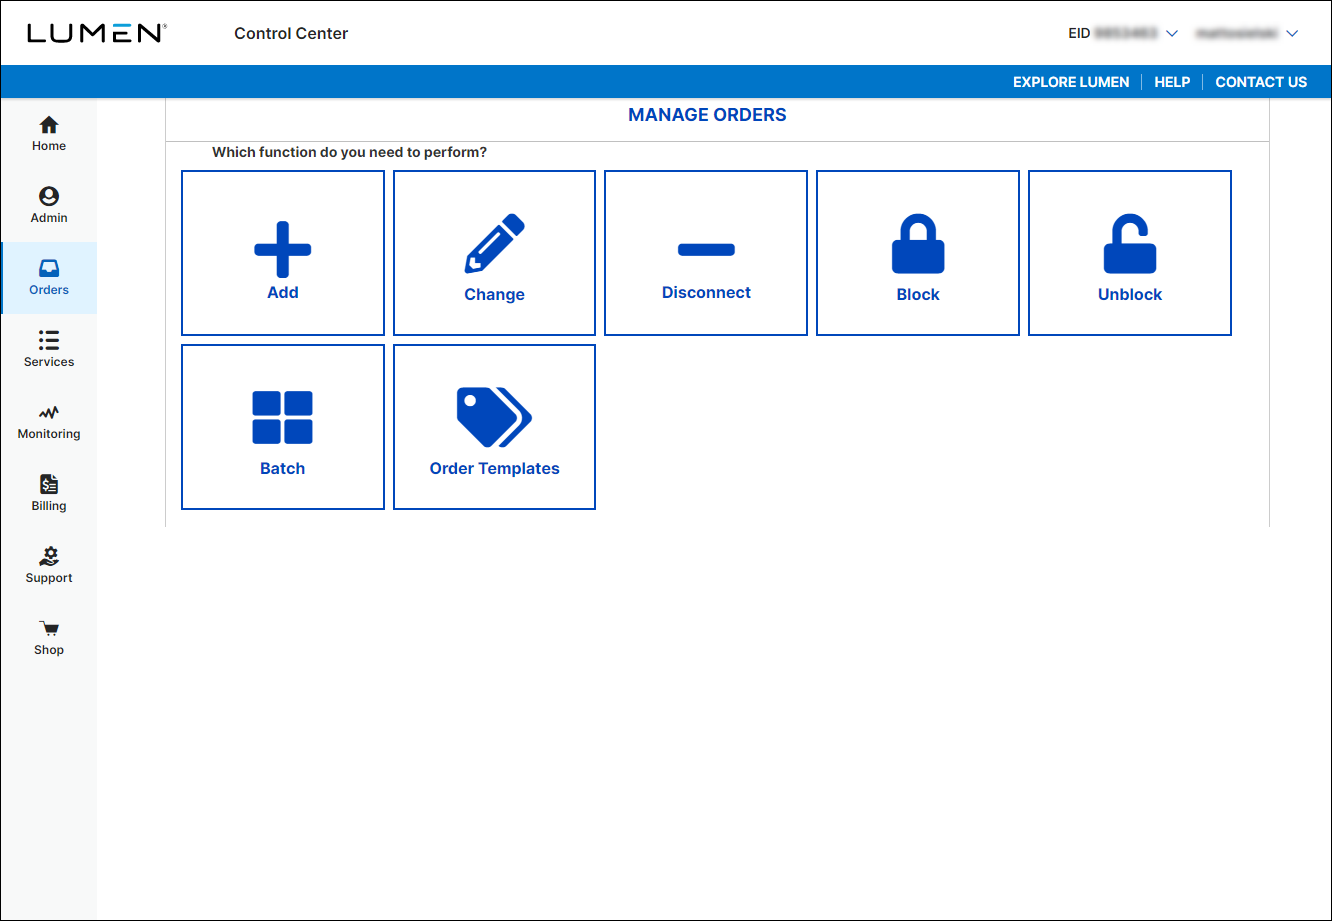Select the Change label text

coord(495,295)
